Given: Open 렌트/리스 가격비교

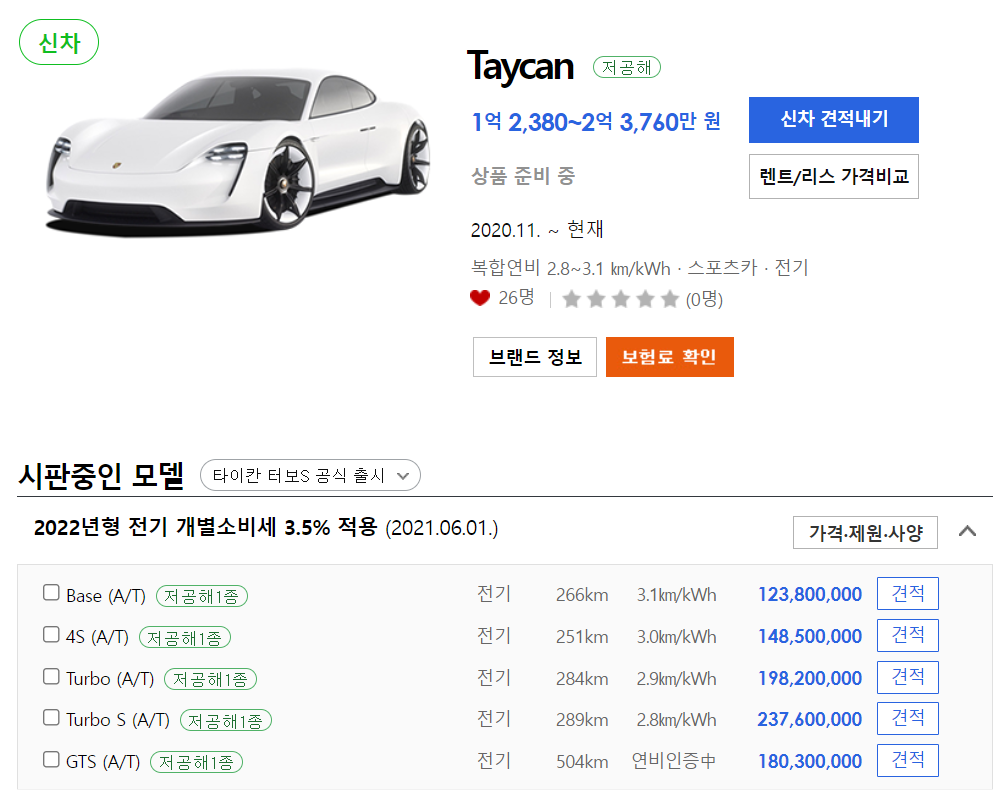Looking at the screenshot, I should (x=833, y=176).
